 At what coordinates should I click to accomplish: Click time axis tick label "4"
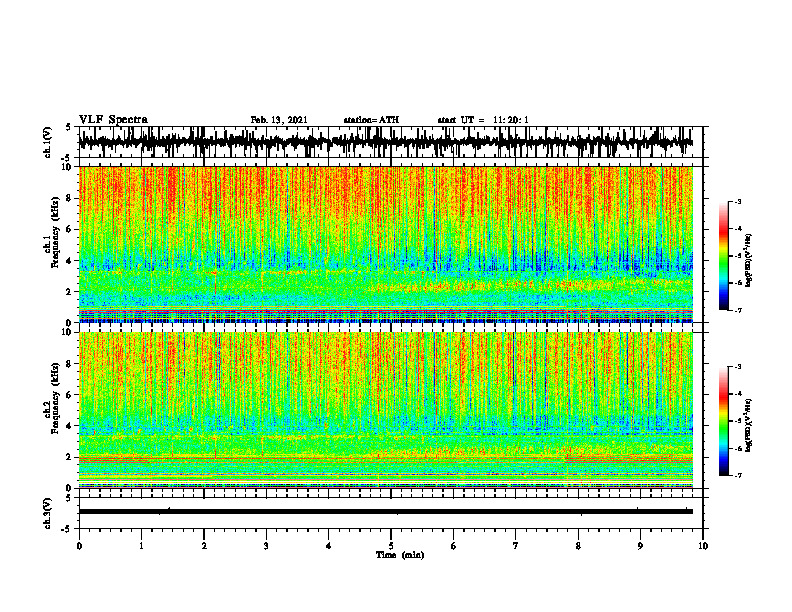point(328,546)
